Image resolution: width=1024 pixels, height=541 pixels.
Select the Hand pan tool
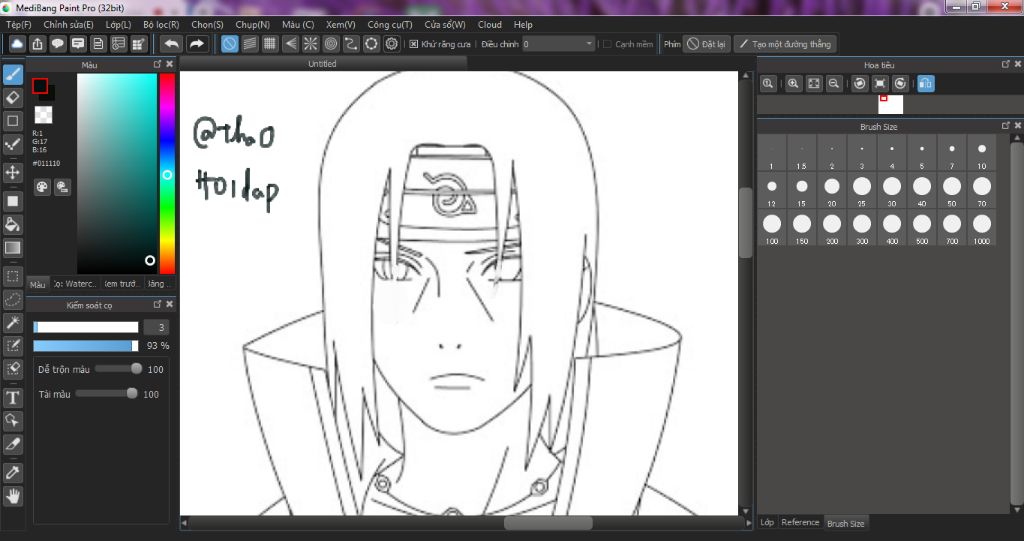12,497
